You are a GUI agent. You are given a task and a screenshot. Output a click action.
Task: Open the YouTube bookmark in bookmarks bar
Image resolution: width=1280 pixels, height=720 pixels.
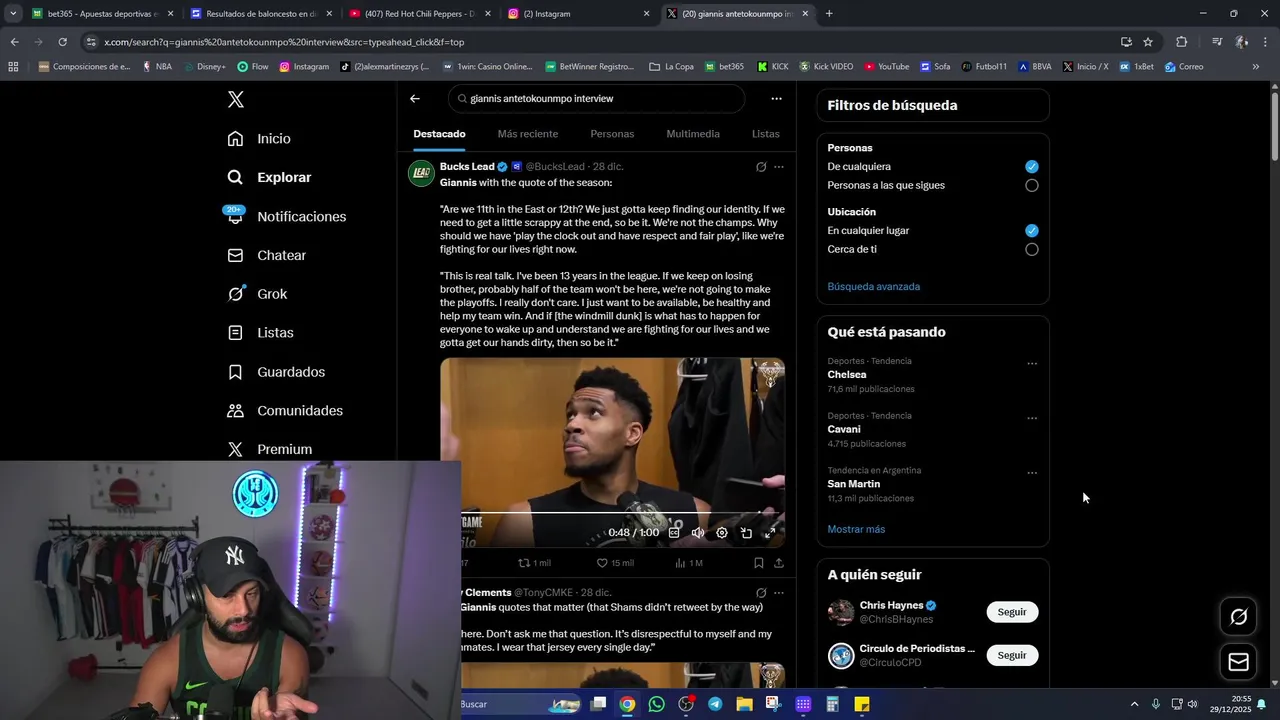point(886,67)
